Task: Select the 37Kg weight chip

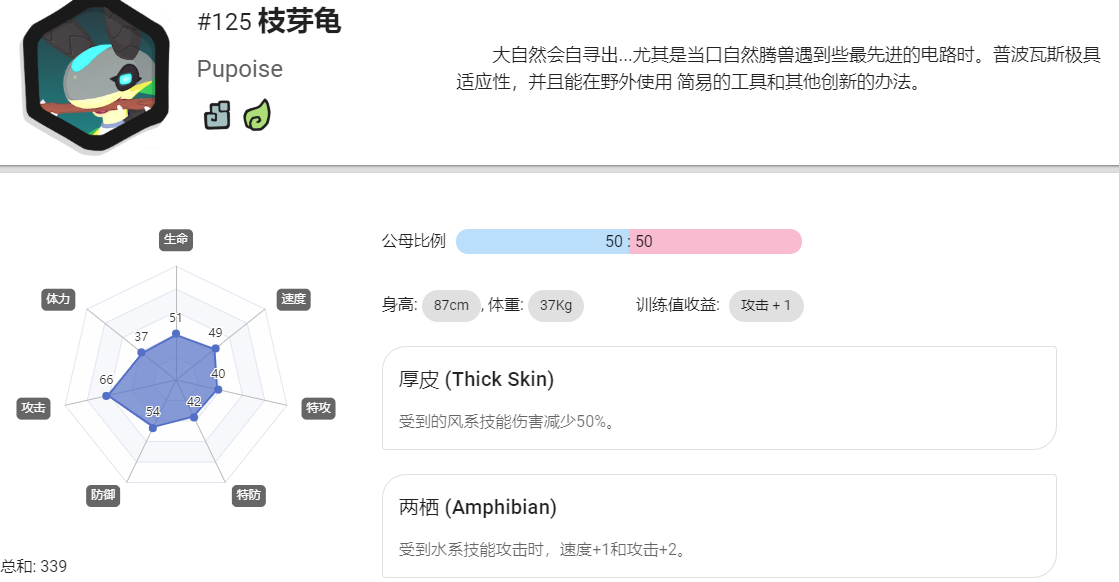Action: click(x=555, y=306)
